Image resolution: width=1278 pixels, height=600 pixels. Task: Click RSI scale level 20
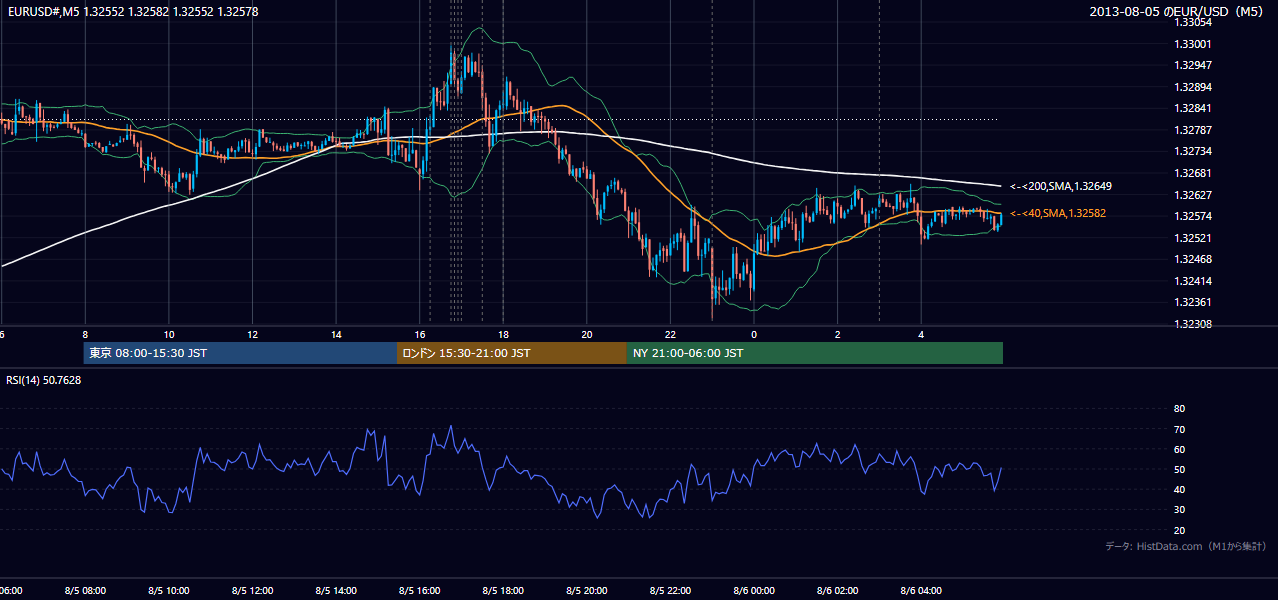[x=1179, y=530]
